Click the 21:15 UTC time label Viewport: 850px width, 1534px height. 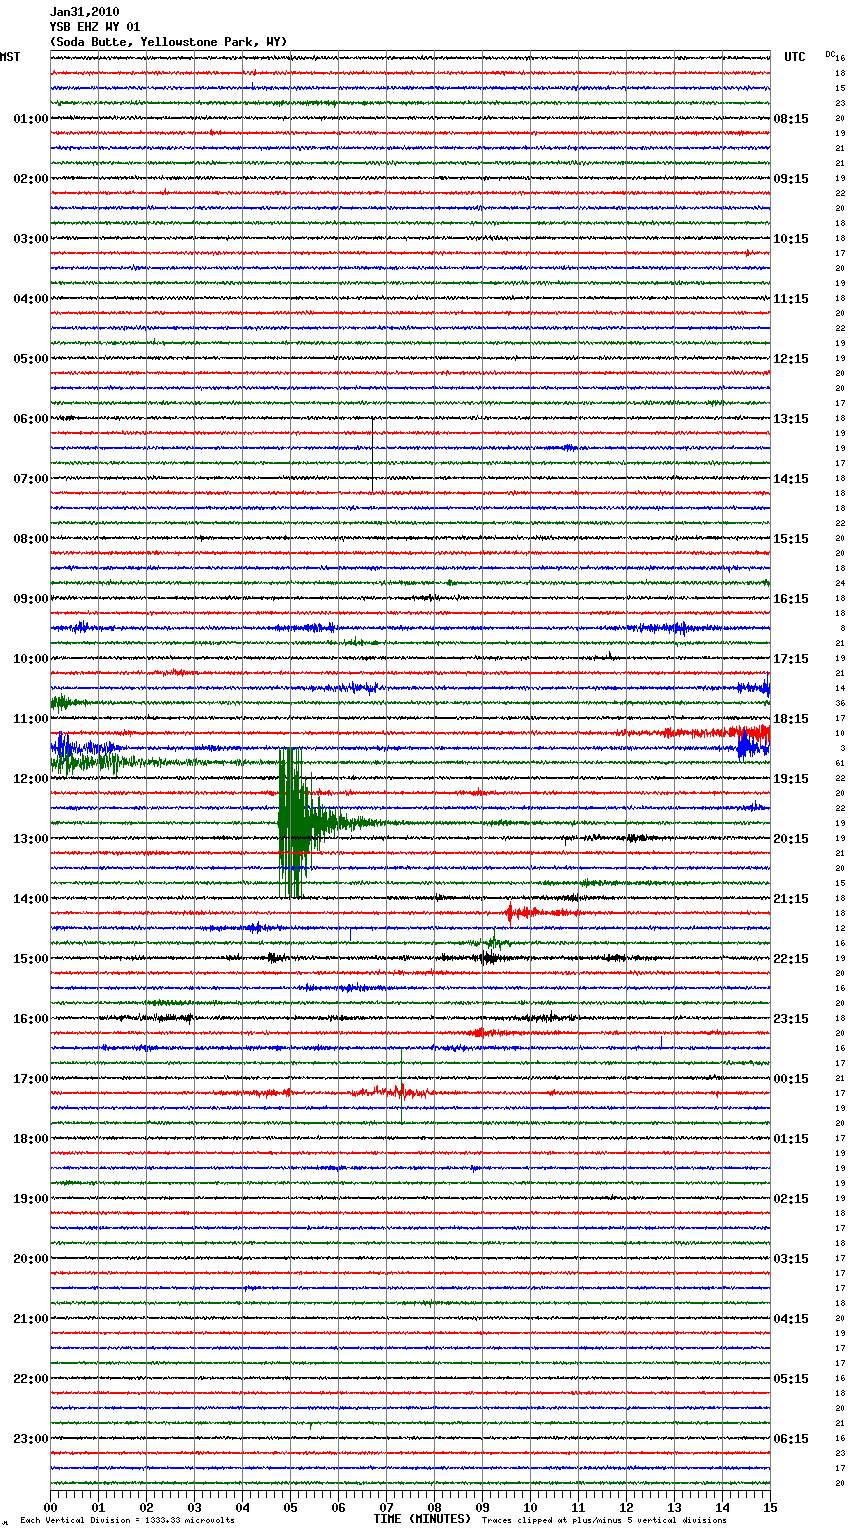click(791, 899)
